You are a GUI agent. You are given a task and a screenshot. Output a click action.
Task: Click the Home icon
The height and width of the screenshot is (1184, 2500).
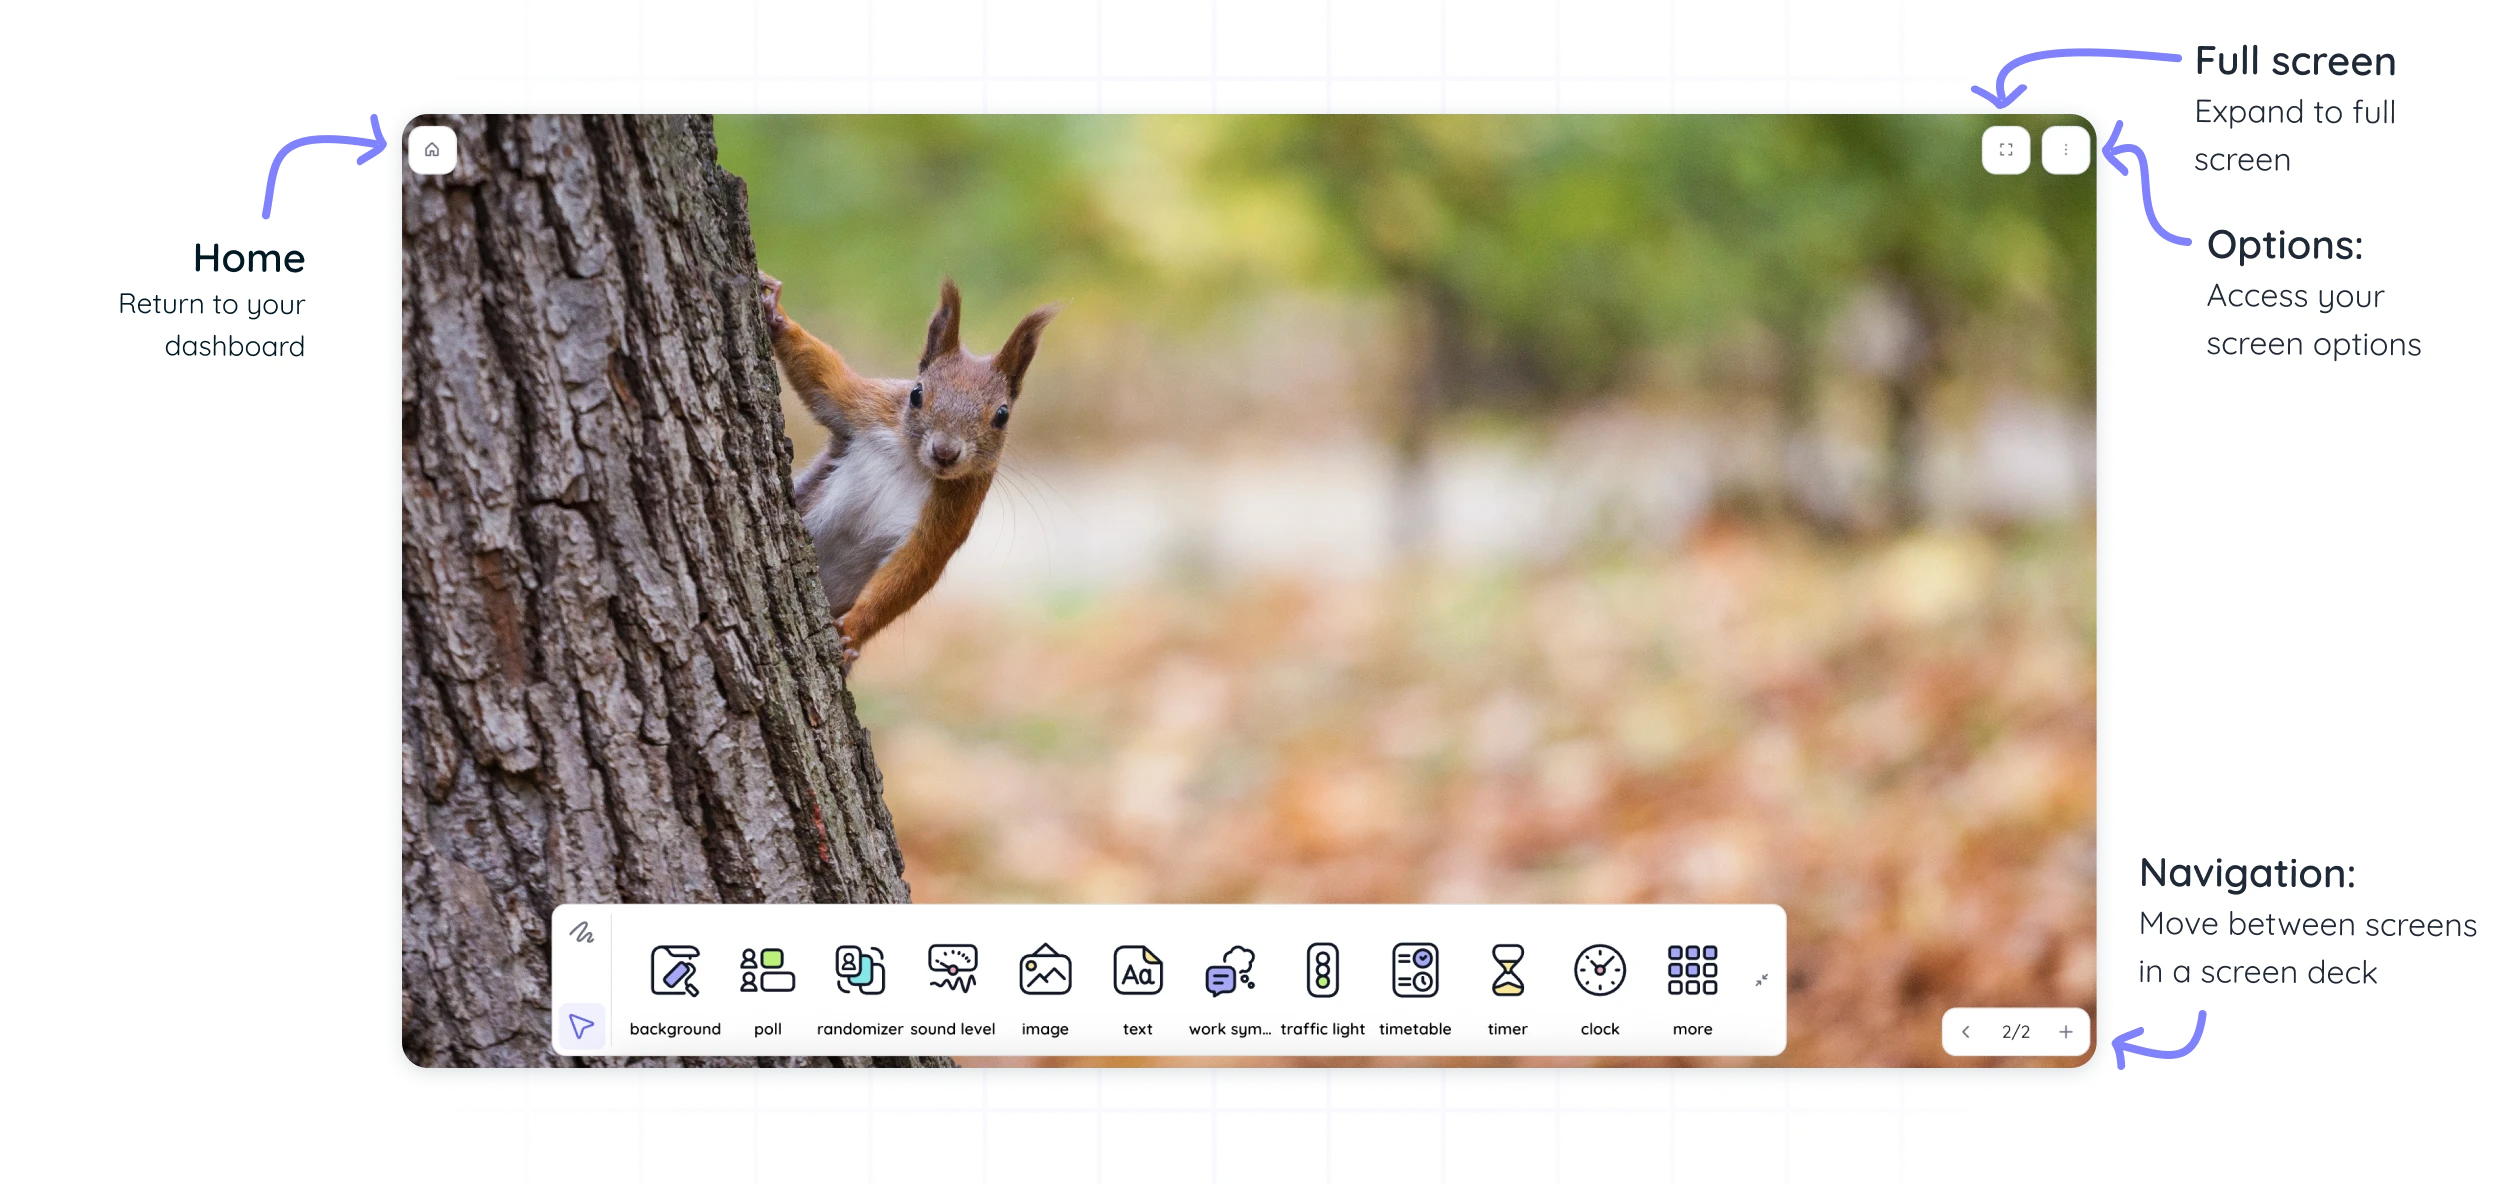point(433,150)
